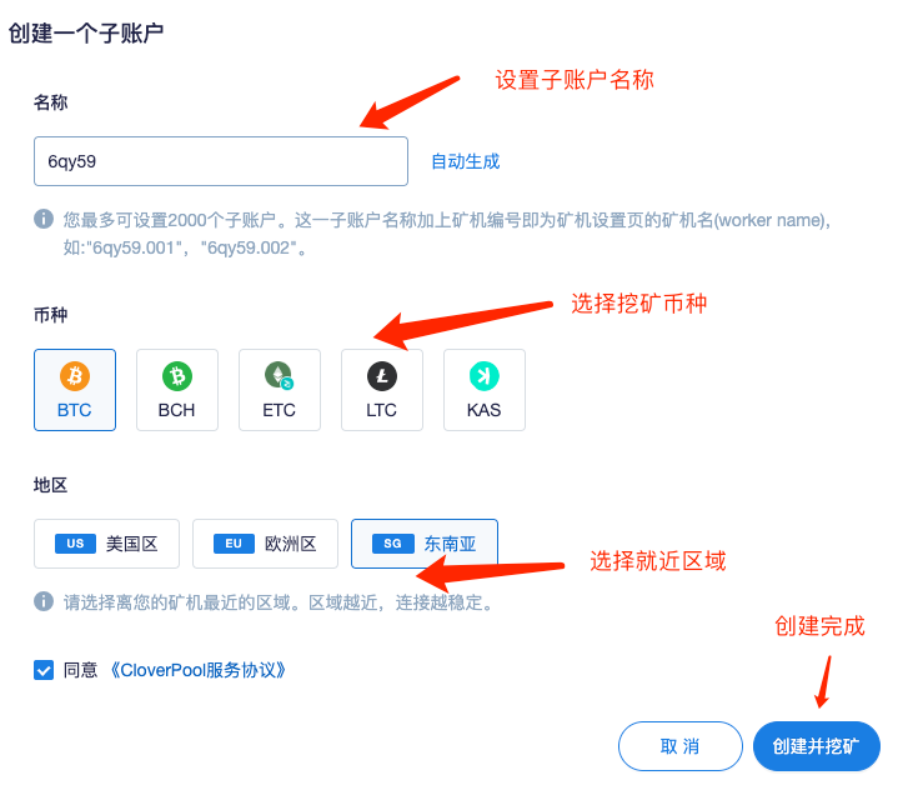Select the 欧洲区 region option
The width and height of the screenshot is (898, 787).
click(265, 544)
